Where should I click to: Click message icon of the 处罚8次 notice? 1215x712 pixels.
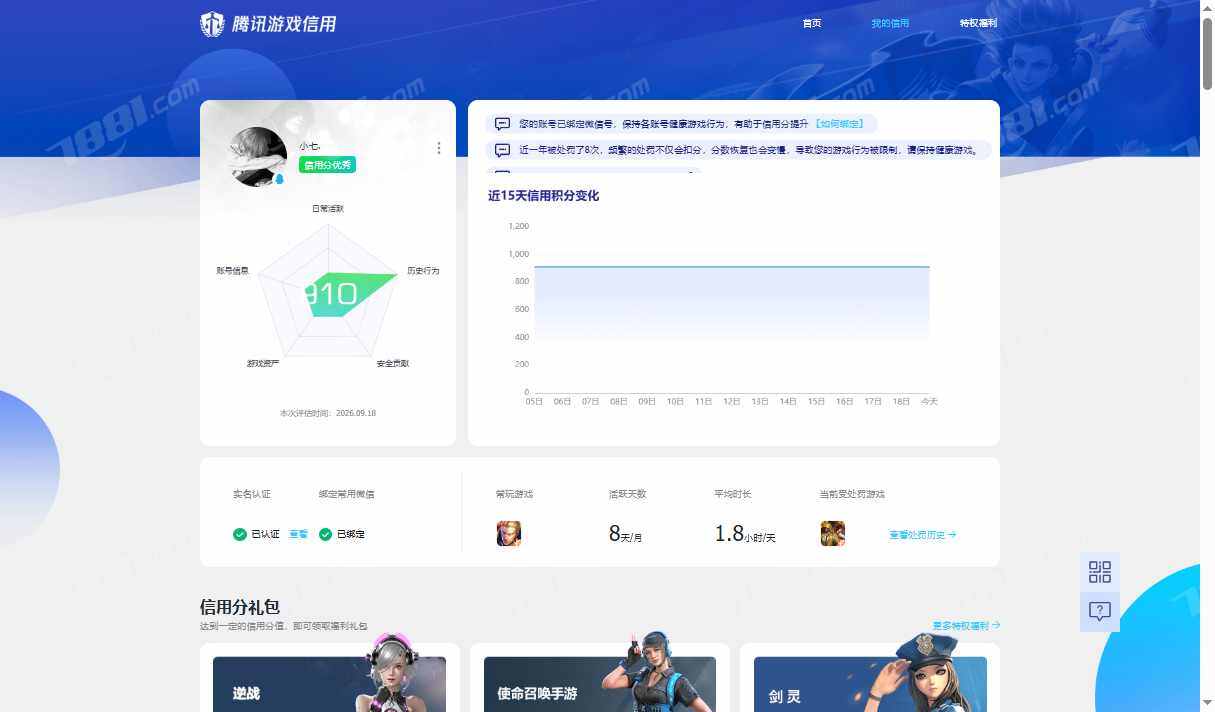(x=502, y=150)
